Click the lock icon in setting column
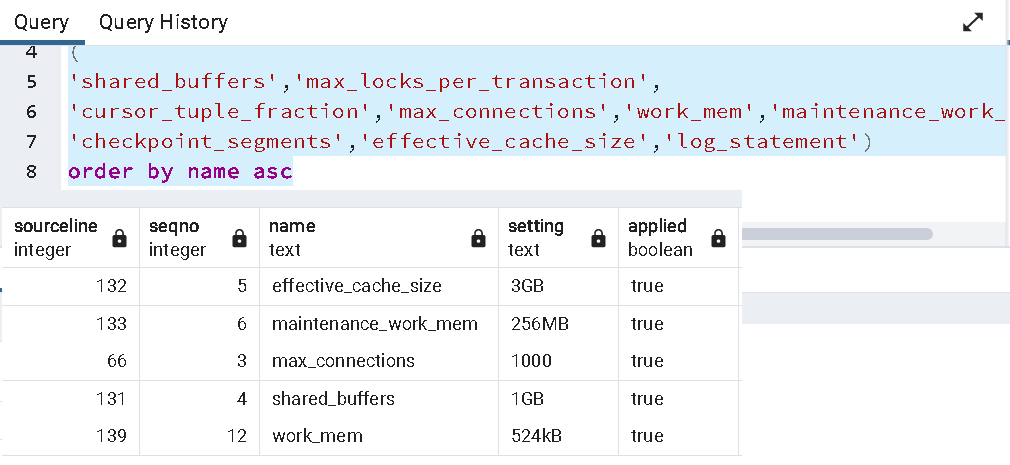This screenshot has height=465, width=1010. [x=598, y=238]
